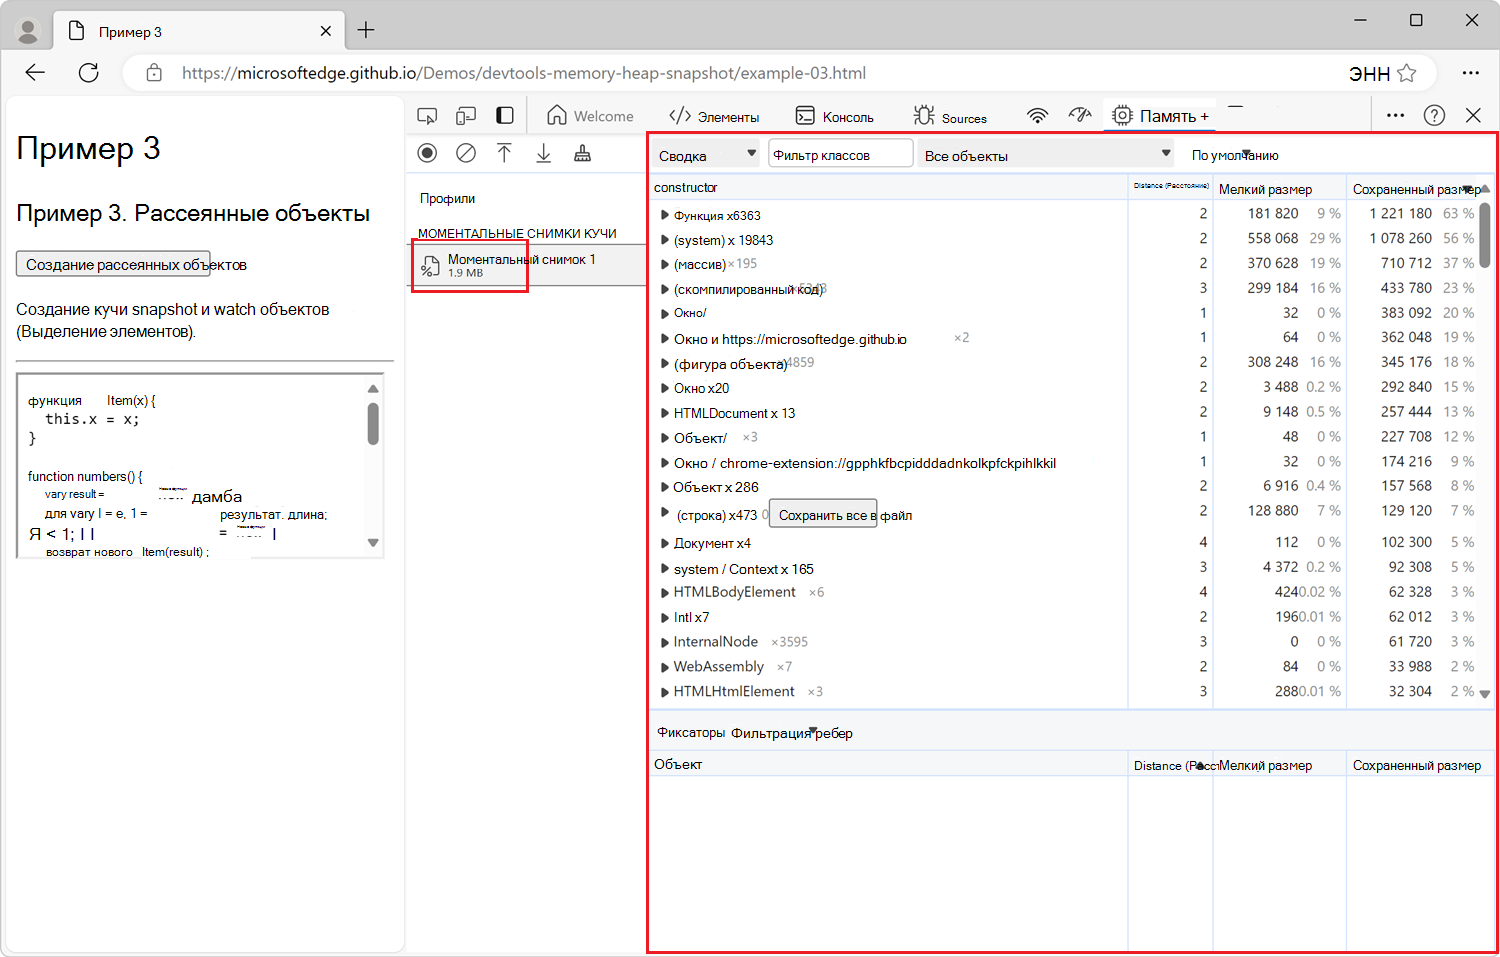This screenshot has width=1500, height=957.
Task: Open the Сводка view dropdown
Action: pos(707,155)
